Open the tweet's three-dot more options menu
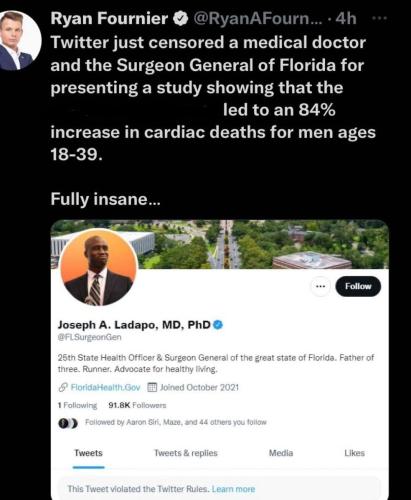The image size is (411, 500). pos(380,18)
